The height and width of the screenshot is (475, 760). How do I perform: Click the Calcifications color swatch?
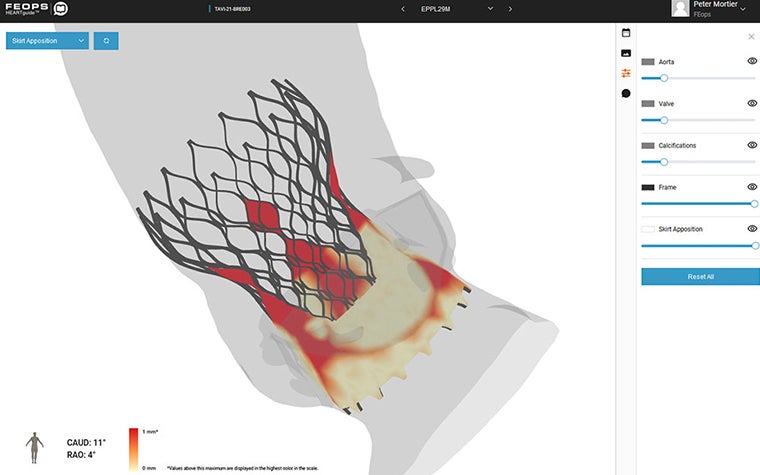coord(648,145)
